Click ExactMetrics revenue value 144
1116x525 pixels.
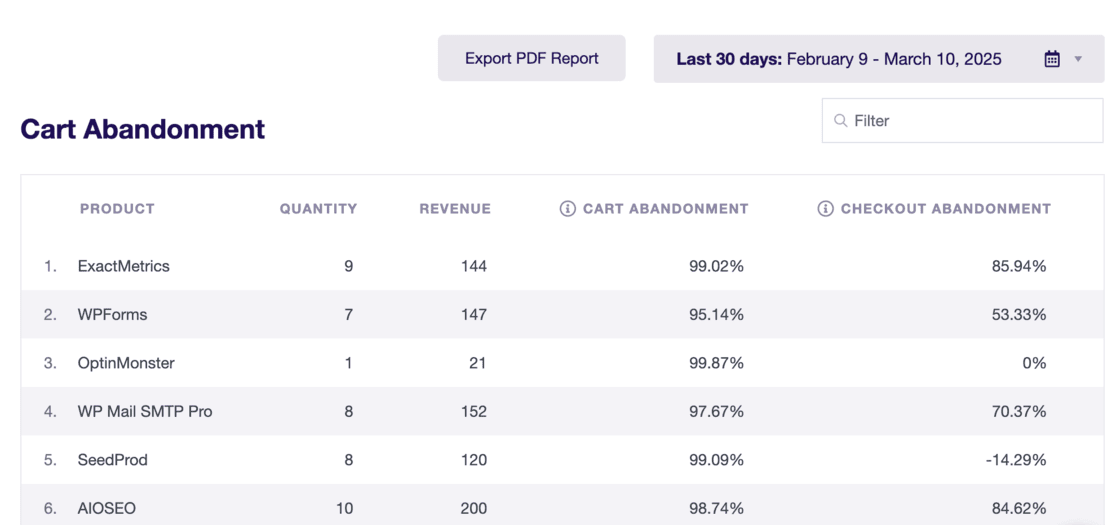point(473,266)
